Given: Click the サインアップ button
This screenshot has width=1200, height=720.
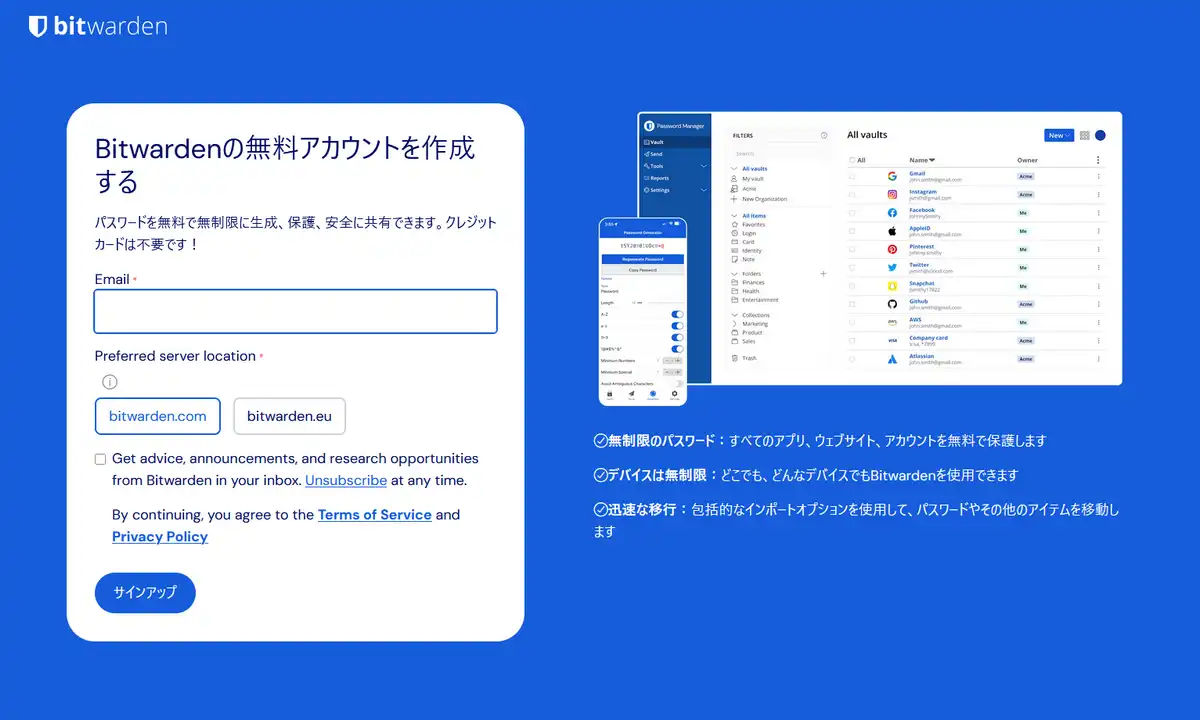Looking at the screenshot, I should (x=145, y=593).
